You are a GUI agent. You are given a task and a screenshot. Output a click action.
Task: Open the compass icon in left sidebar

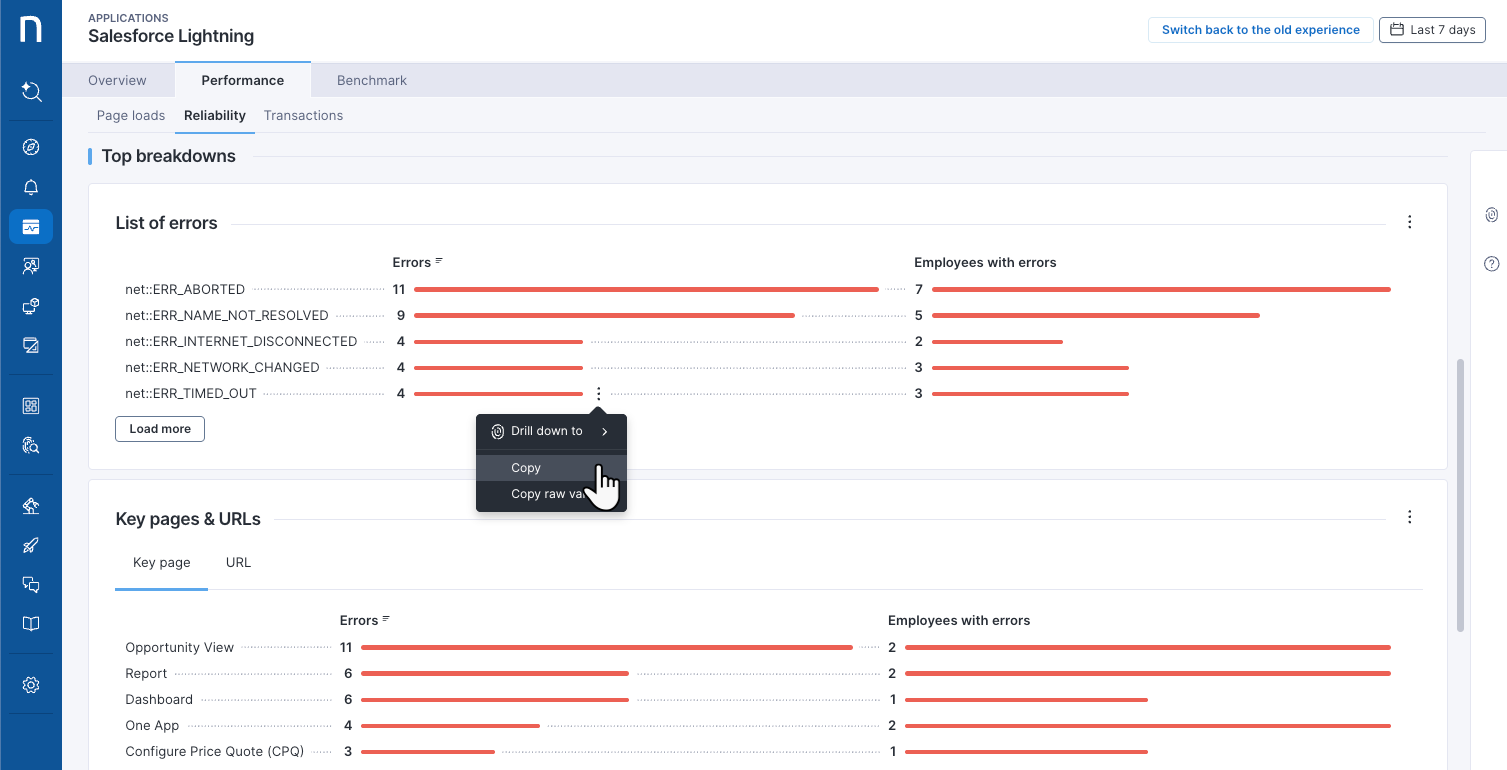tap(31, 147)
